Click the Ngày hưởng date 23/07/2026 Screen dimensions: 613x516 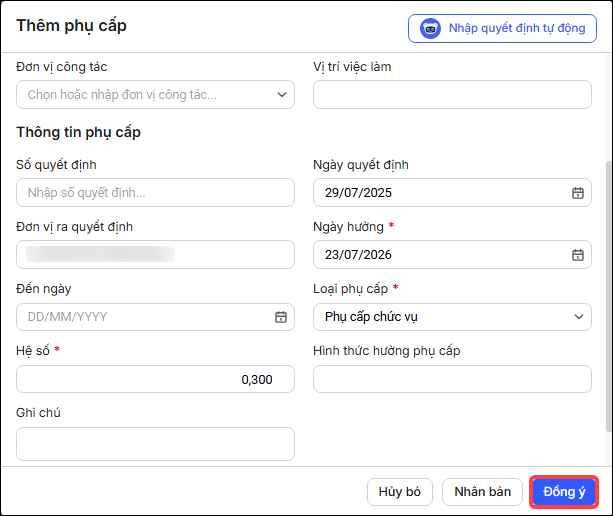pyautogui.click(x=358, y=255)
